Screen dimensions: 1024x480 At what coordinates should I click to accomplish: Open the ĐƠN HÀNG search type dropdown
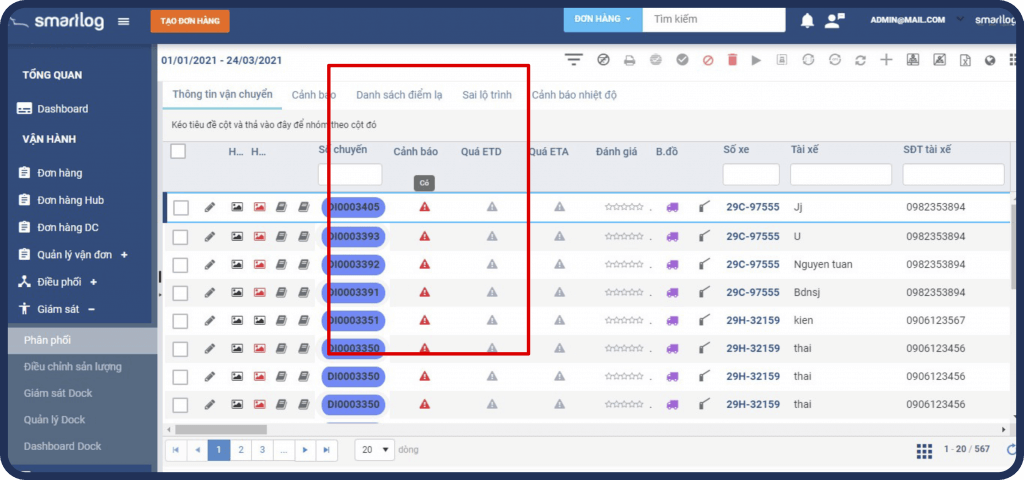[602, 19]
